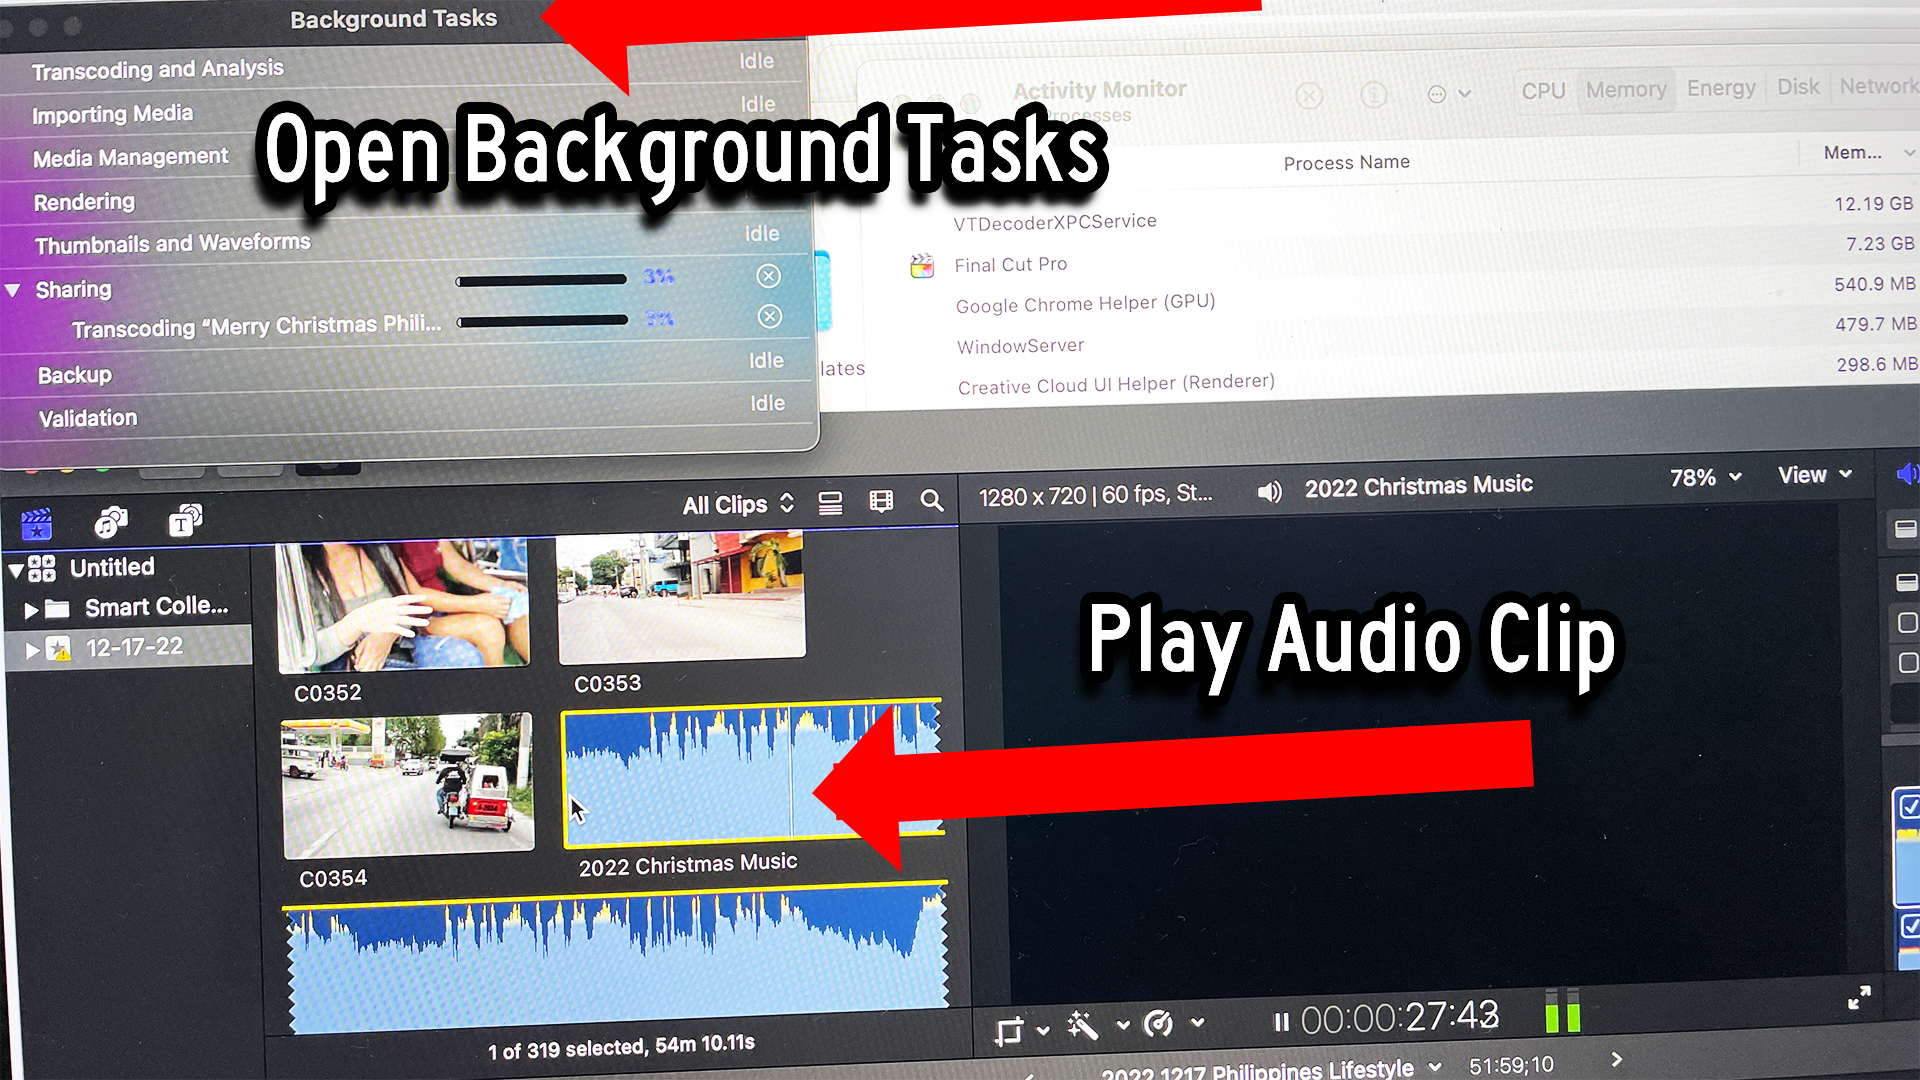Switch to the CPU tab
The height and width of the screenshot is (1080, 1920).
point(1543,91)
